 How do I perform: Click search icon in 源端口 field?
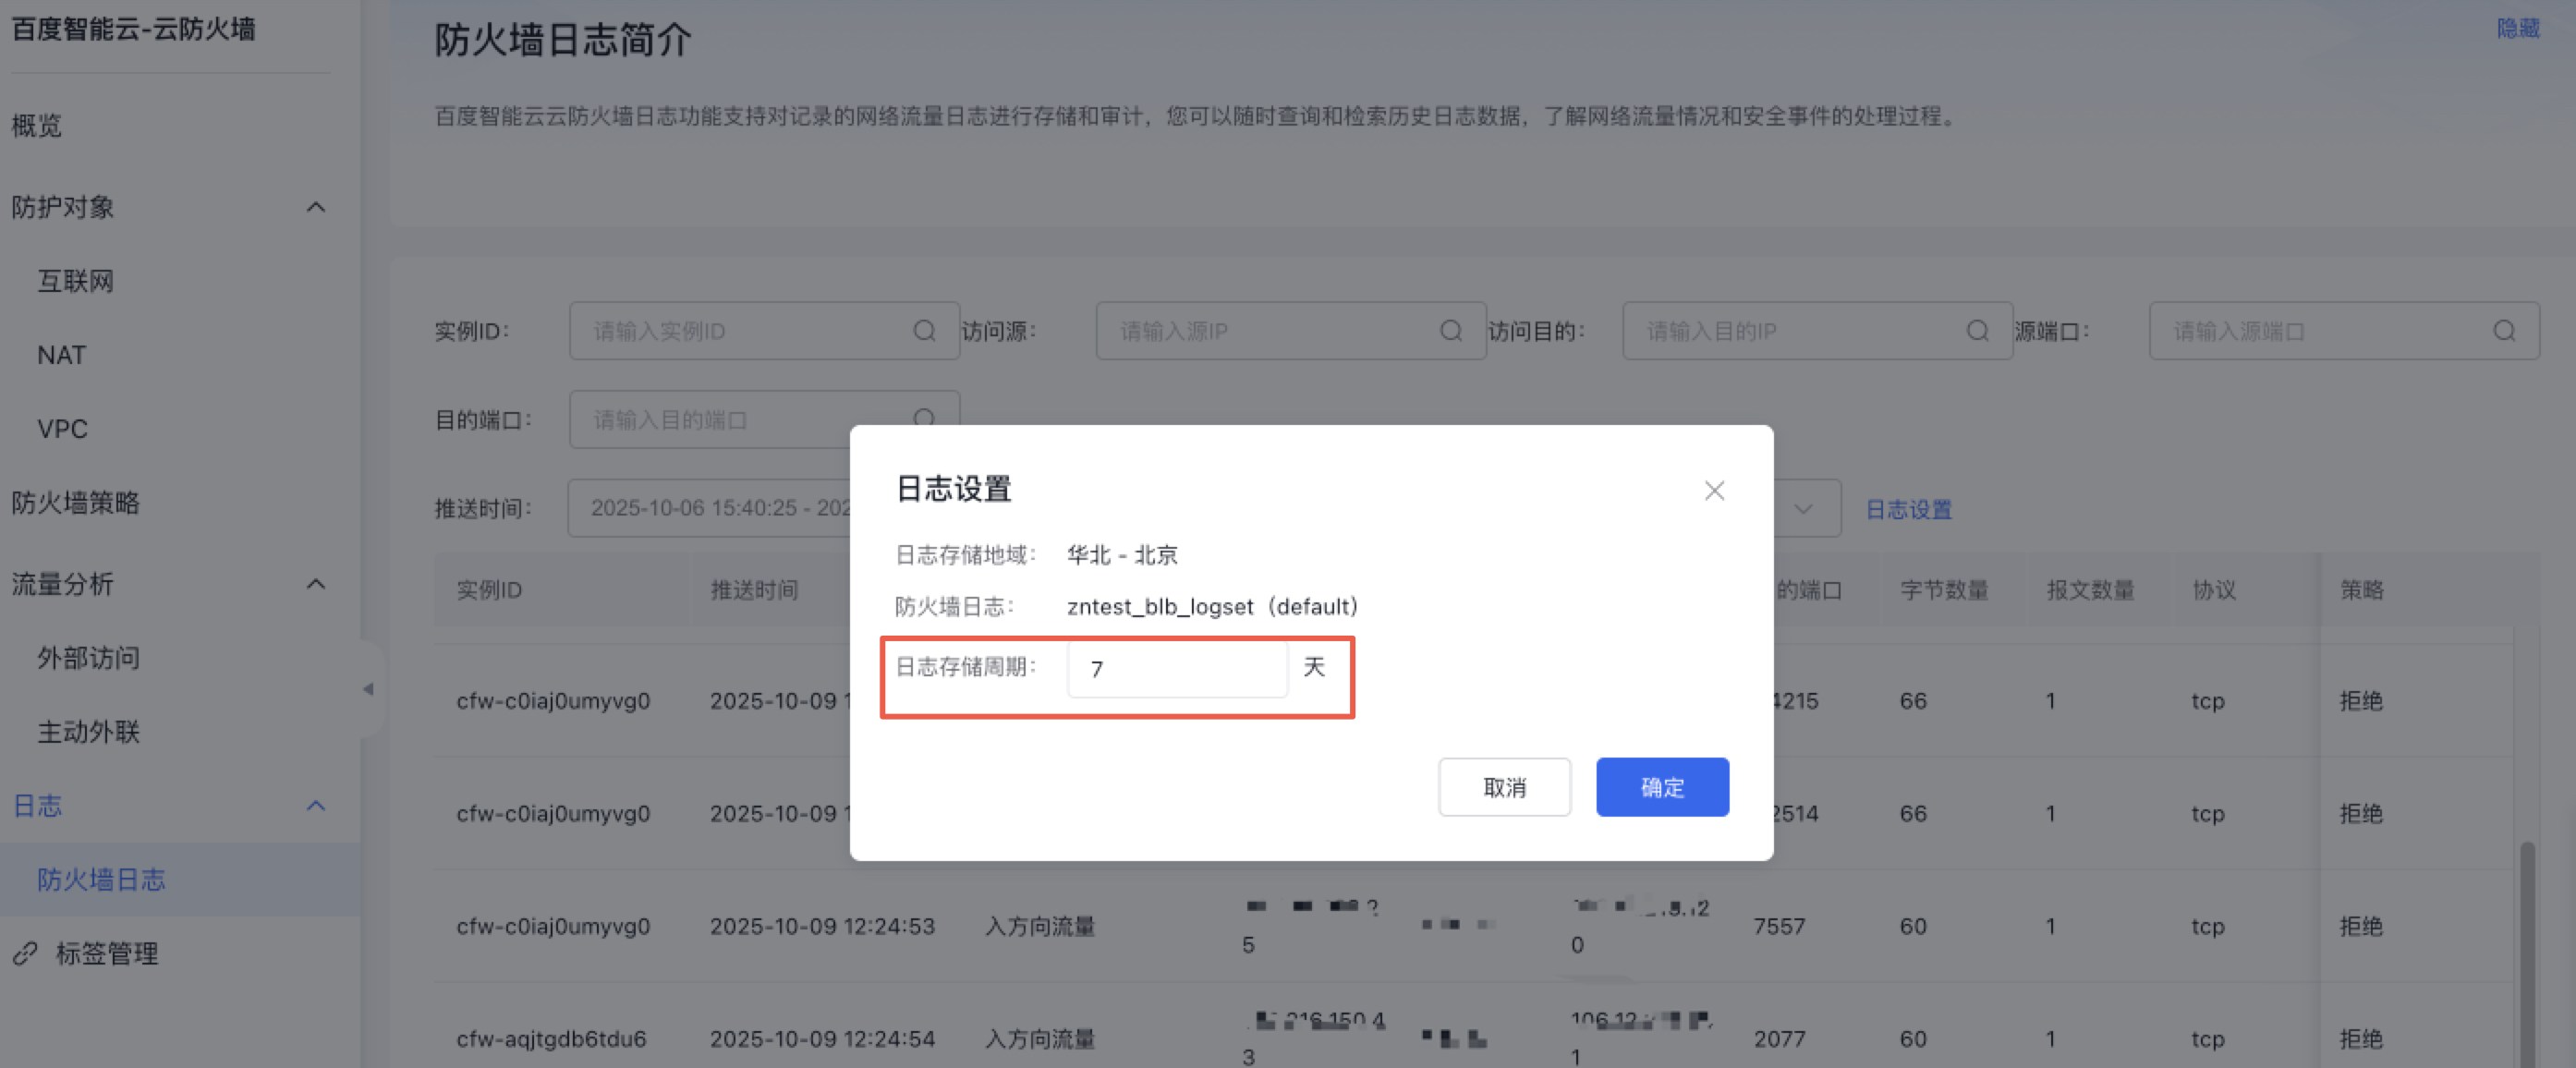tap(2503, 331)
